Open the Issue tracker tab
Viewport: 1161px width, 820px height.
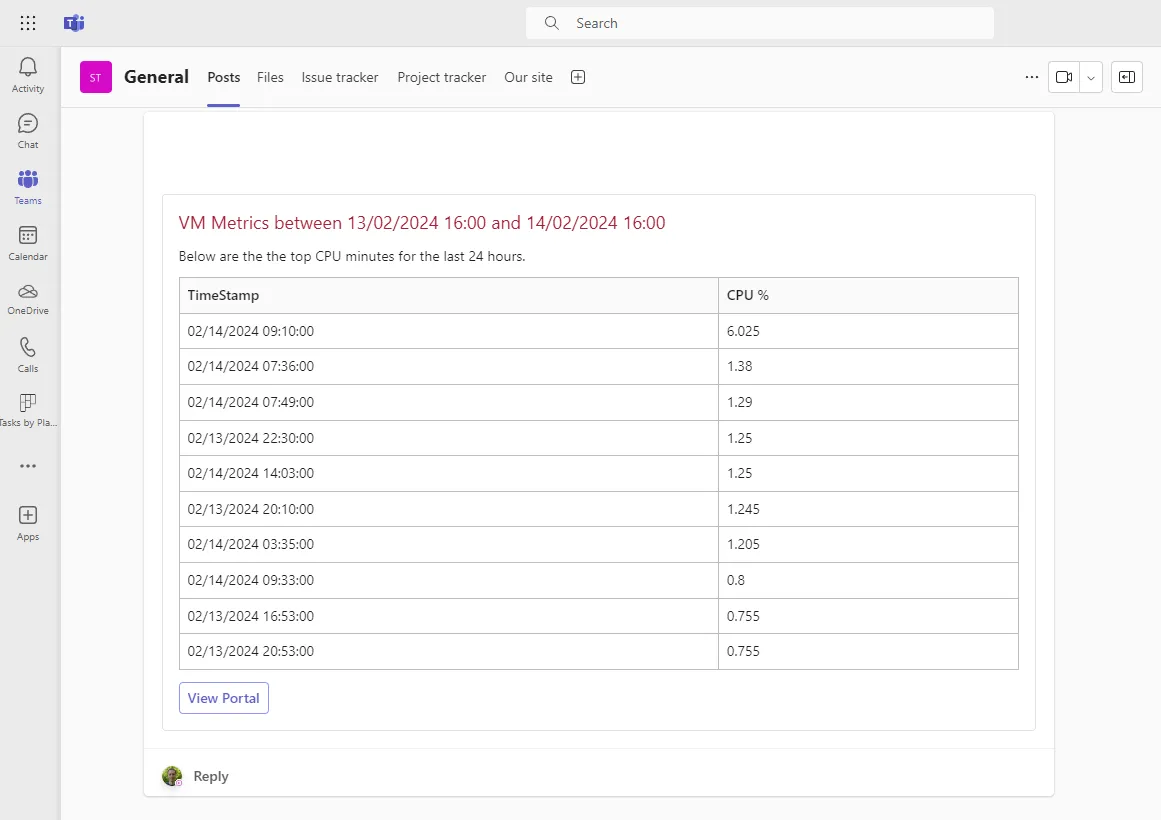pyautogui.click(x=339, y=77)
